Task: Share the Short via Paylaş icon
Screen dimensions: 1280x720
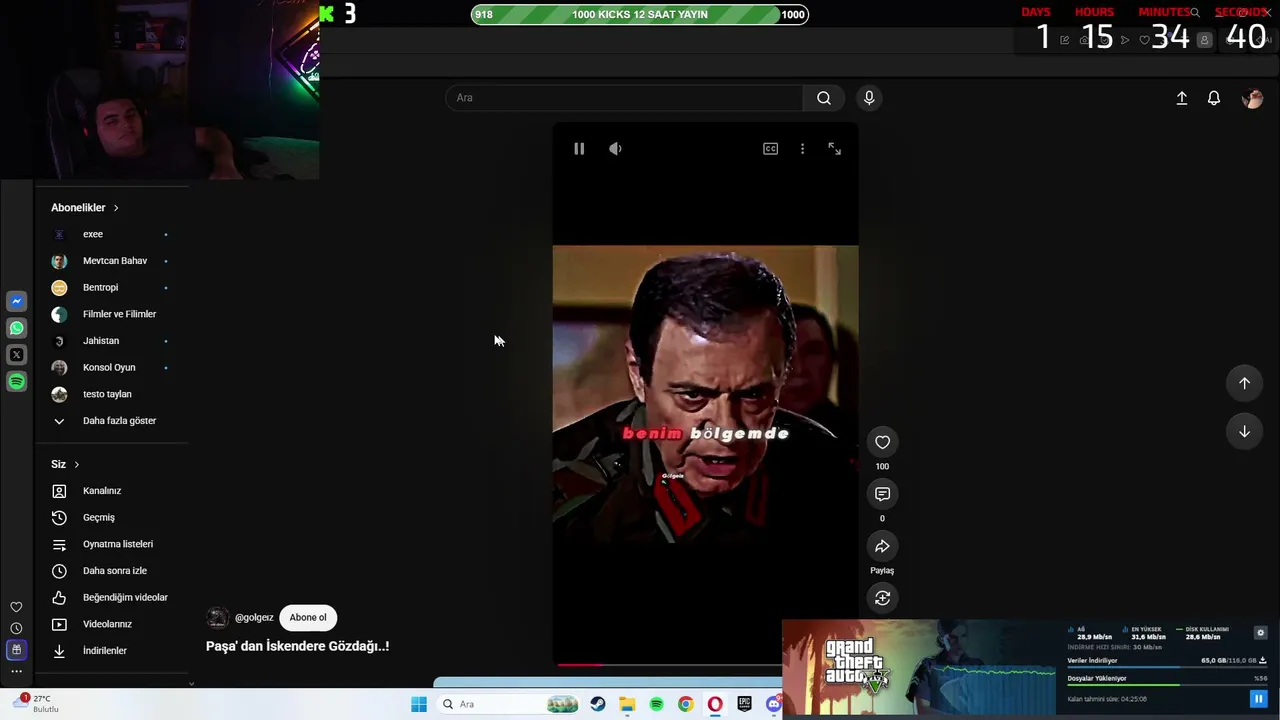Action: tap(882, 546)
